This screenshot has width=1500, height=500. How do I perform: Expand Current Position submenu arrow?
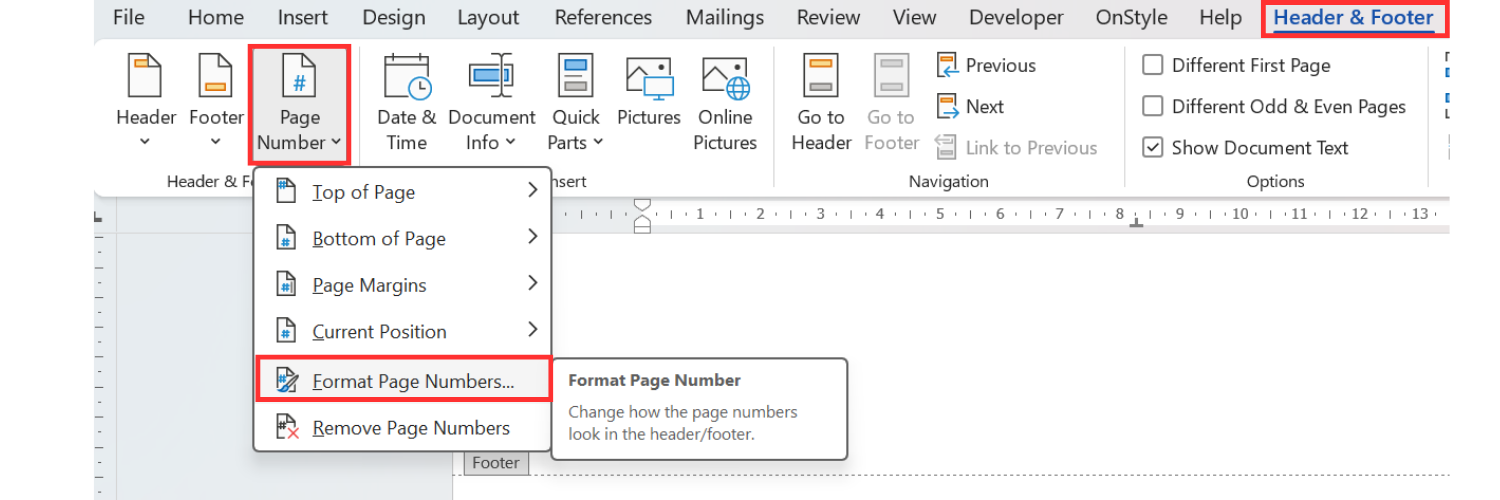532,330
